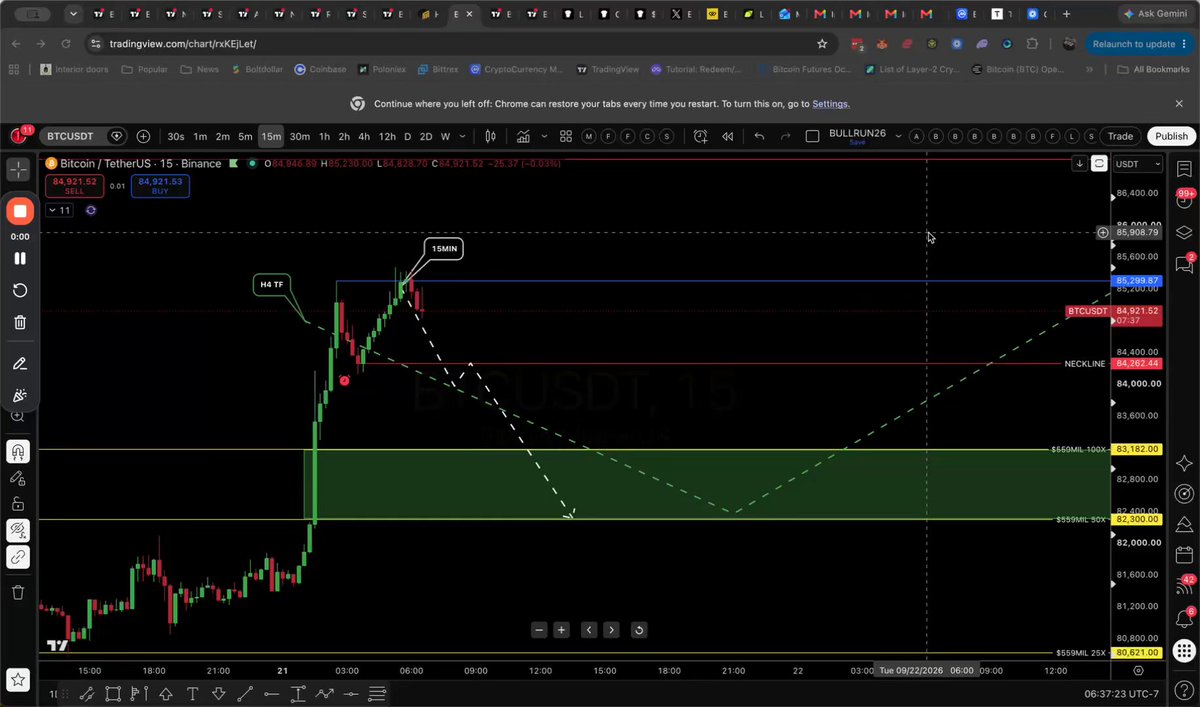Screen dimensions: 1200x707
Task: Create an alert with the alarm clock icon
Action: (x=700, y=136)
